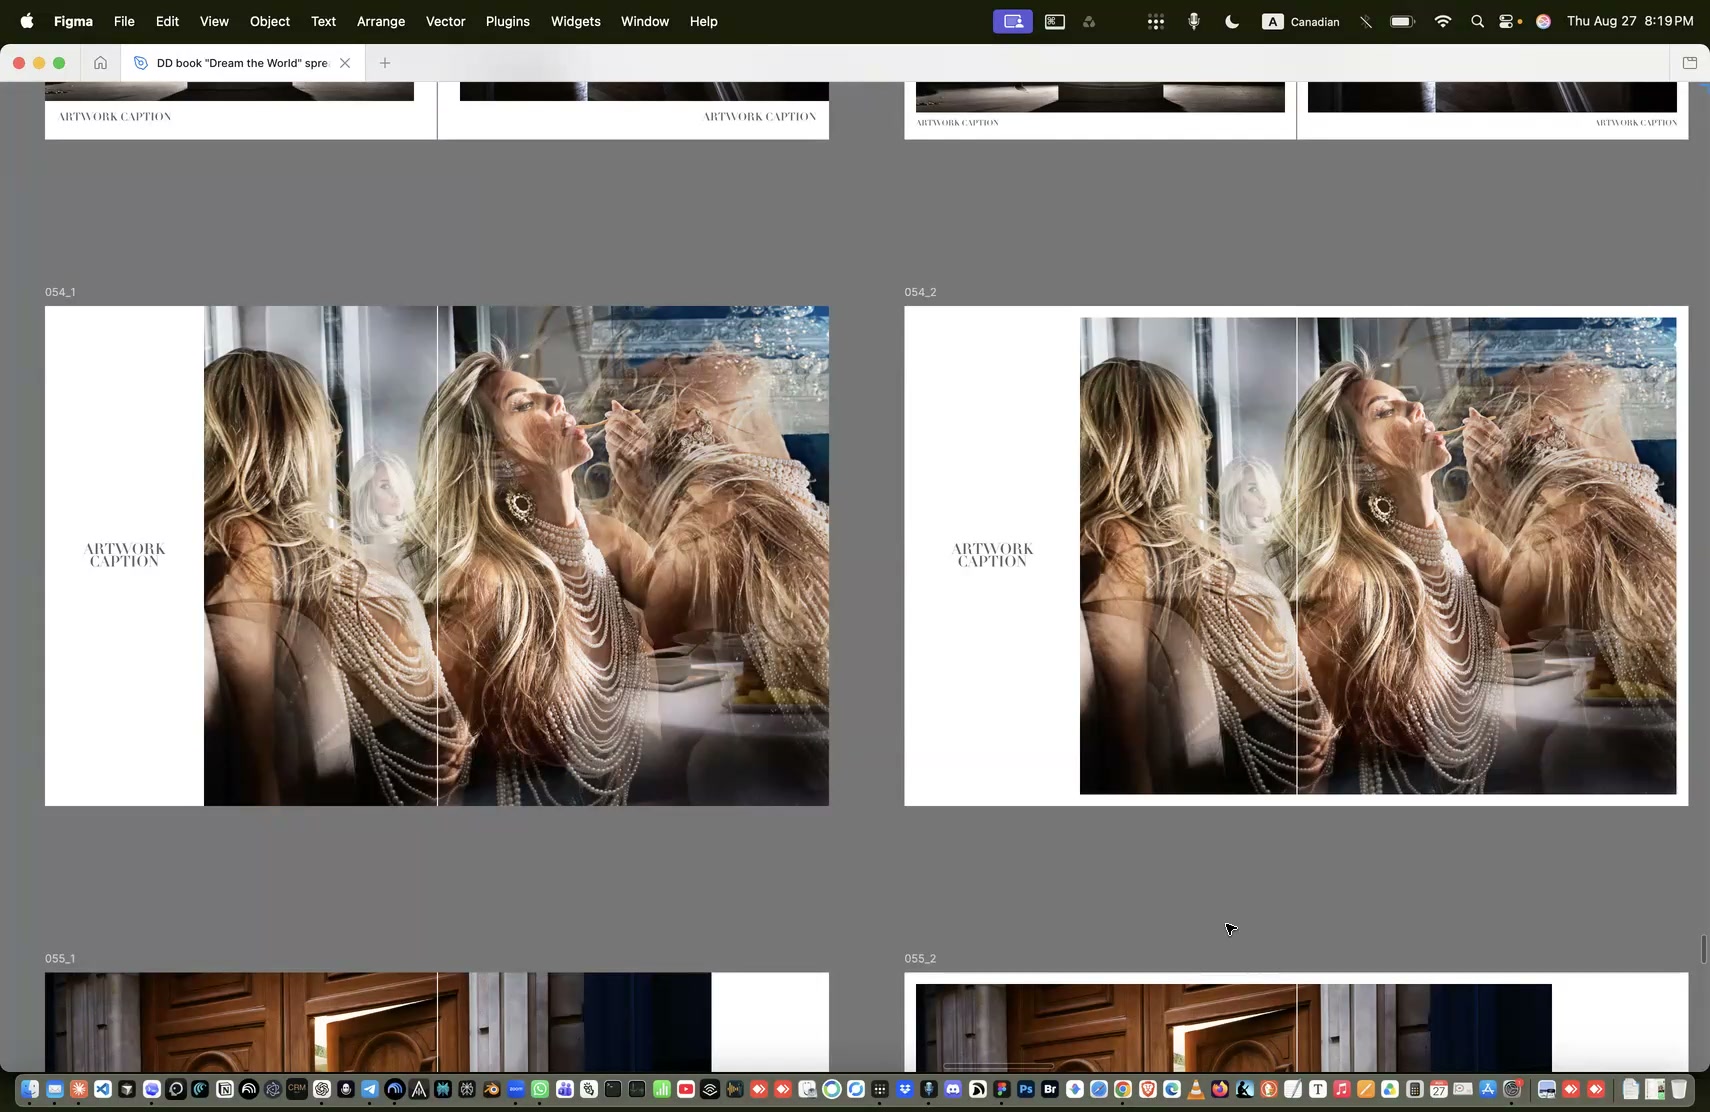Screen dimensions: 1710x1112
Task: Launch Adobe Bridge from the dock
Action: click(x=1050, y=1089)
